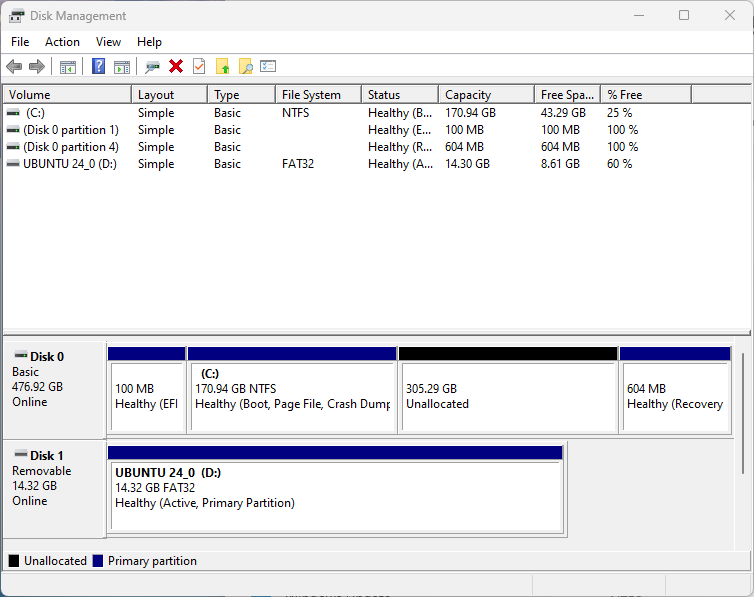Click the folder with green arrow icon

(222, 66)
